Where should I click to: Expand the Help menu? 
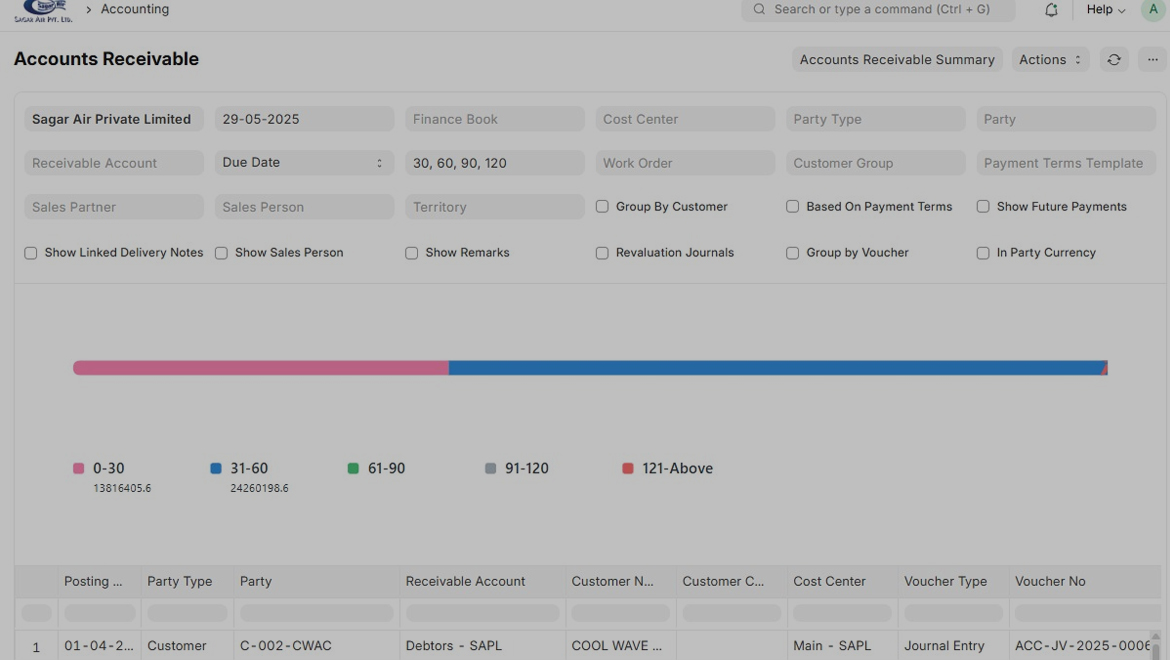click(1105, 9)
